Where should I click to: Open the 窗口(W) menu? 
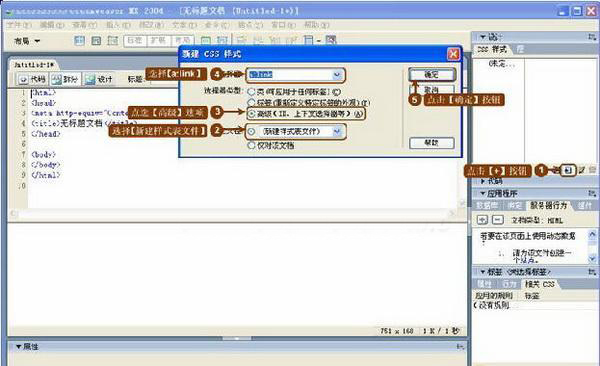[x=284, y=25]
